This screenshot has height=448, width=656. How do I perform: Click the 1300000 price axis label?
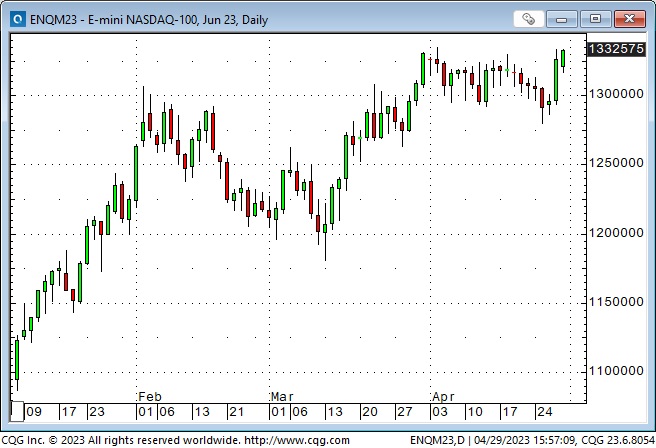tap(616, 94)
